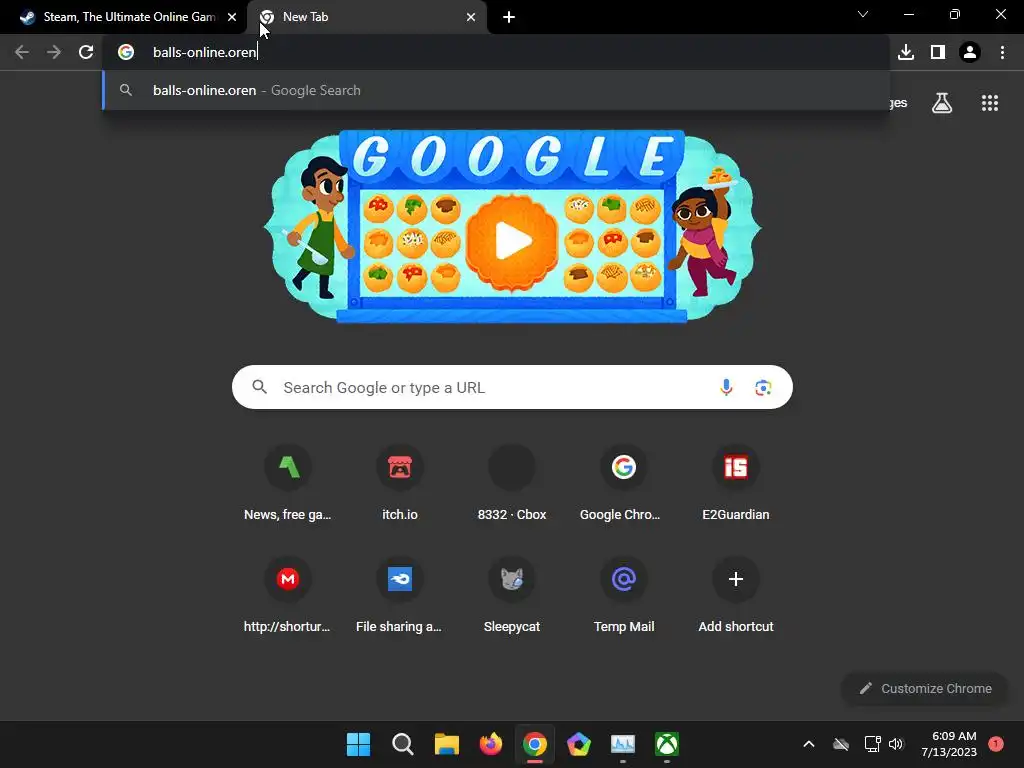
Task: Open the Xbox app from the taskbar
Action: click(667, 744)
